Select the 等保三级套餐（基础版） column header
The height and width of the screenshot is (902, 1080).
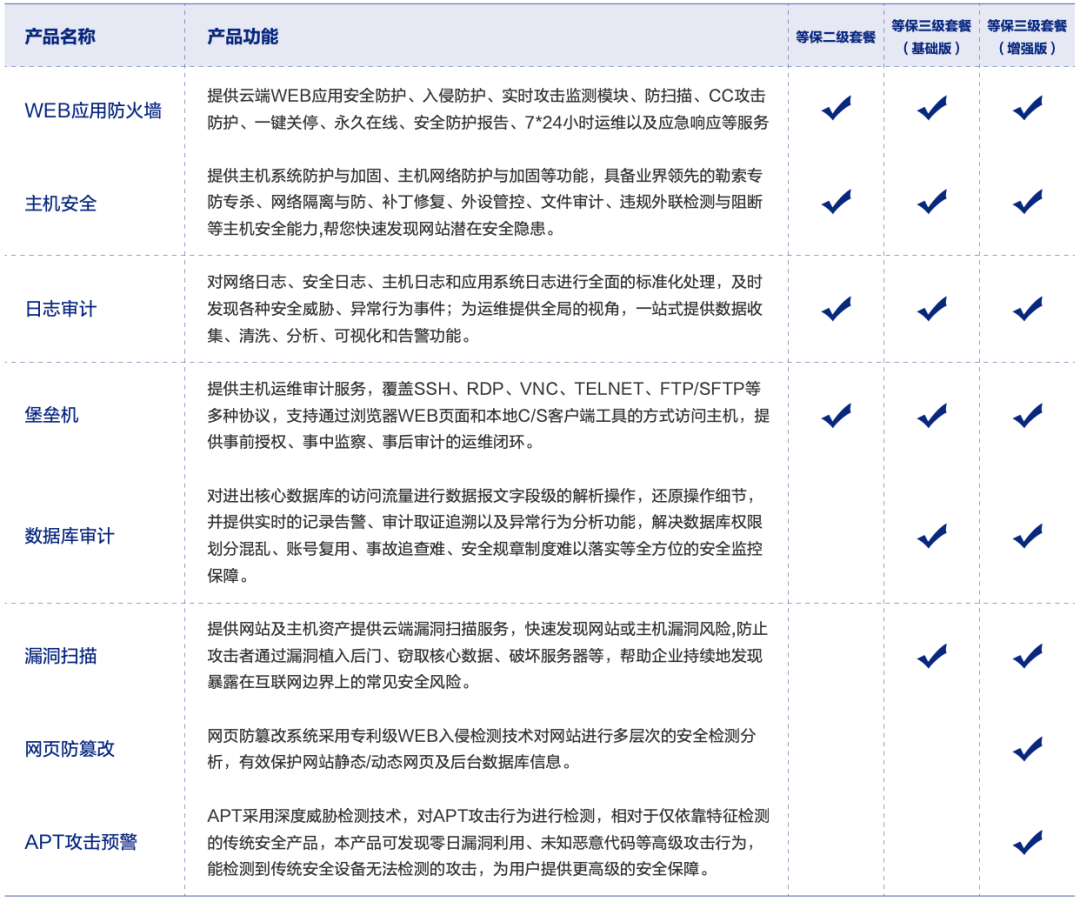point(931,36)
